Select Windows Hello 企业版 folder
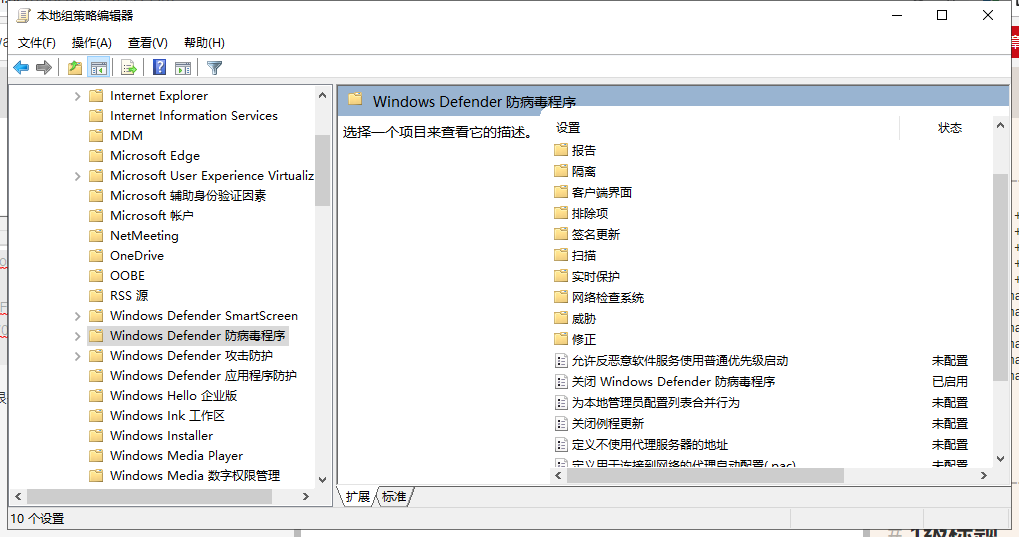Viewport: 1019px width, 537px height. point(174,396)
